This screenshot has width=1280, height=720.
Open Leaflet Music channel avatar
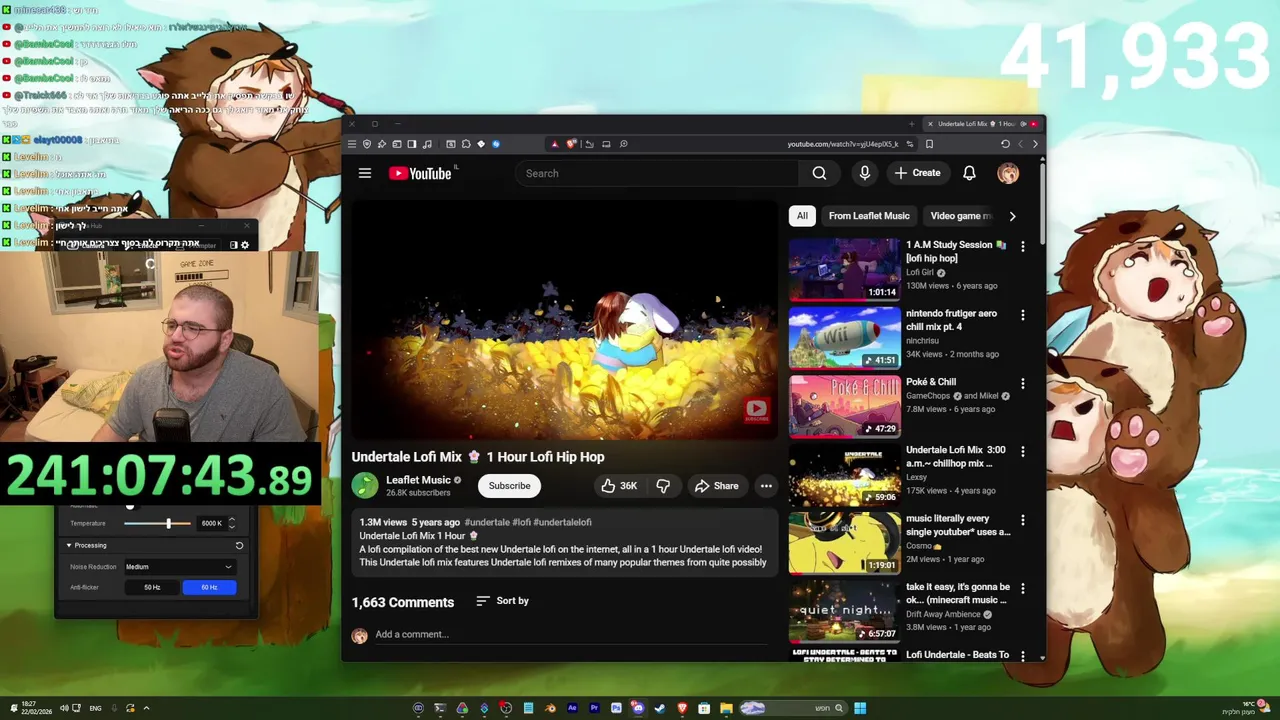365,486
